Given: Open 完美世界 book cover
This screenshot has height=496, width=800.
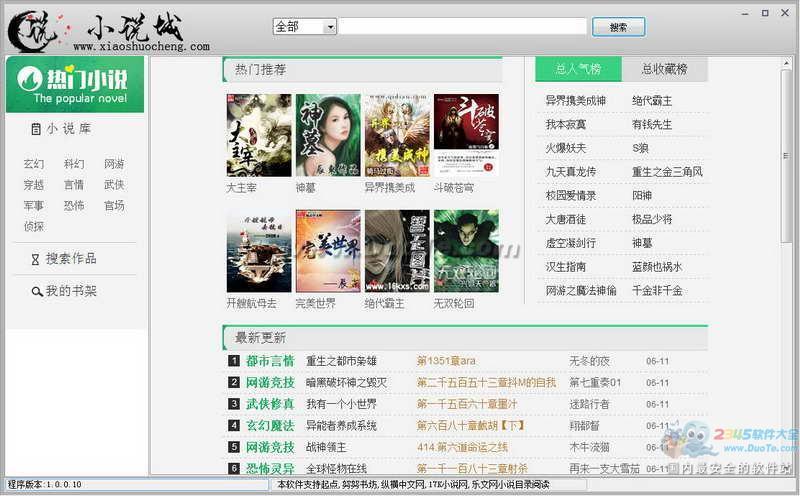Looking at the screenshot, I should coord(328,251).
